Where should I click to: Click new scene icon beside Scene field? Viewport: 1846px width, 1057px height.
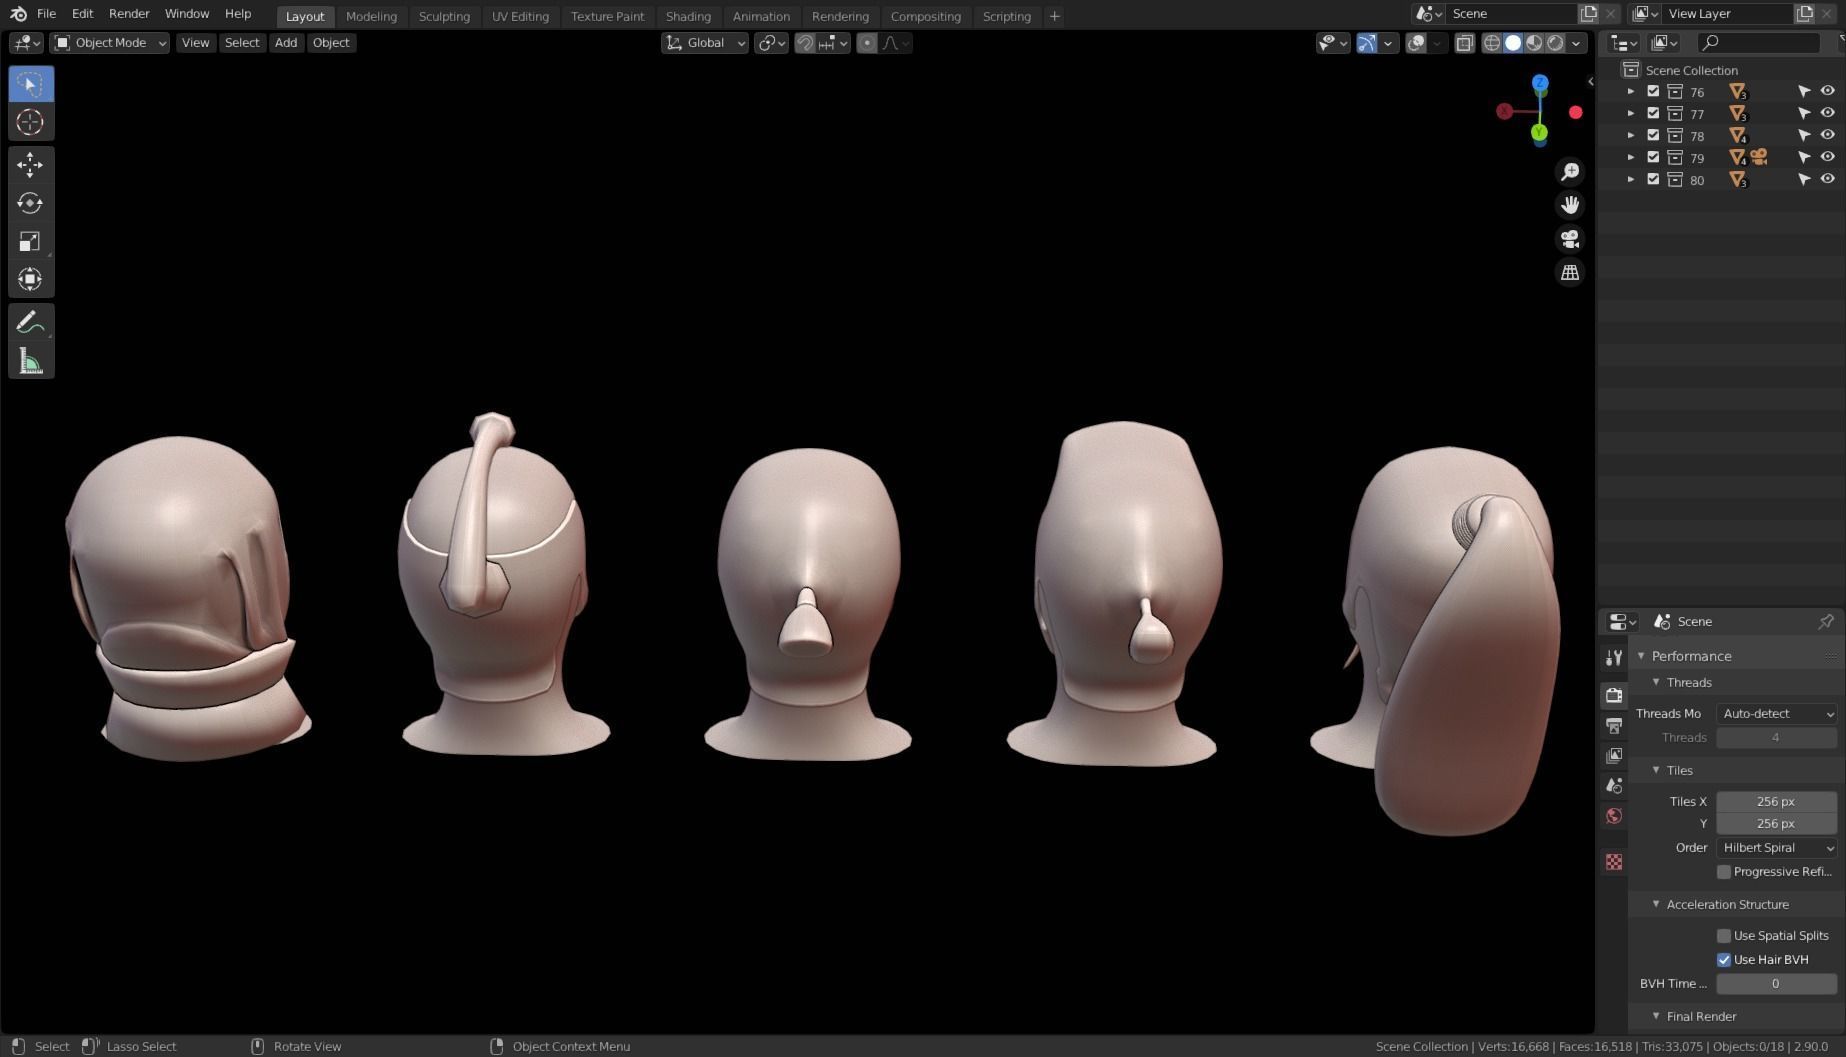[1588, 13]
